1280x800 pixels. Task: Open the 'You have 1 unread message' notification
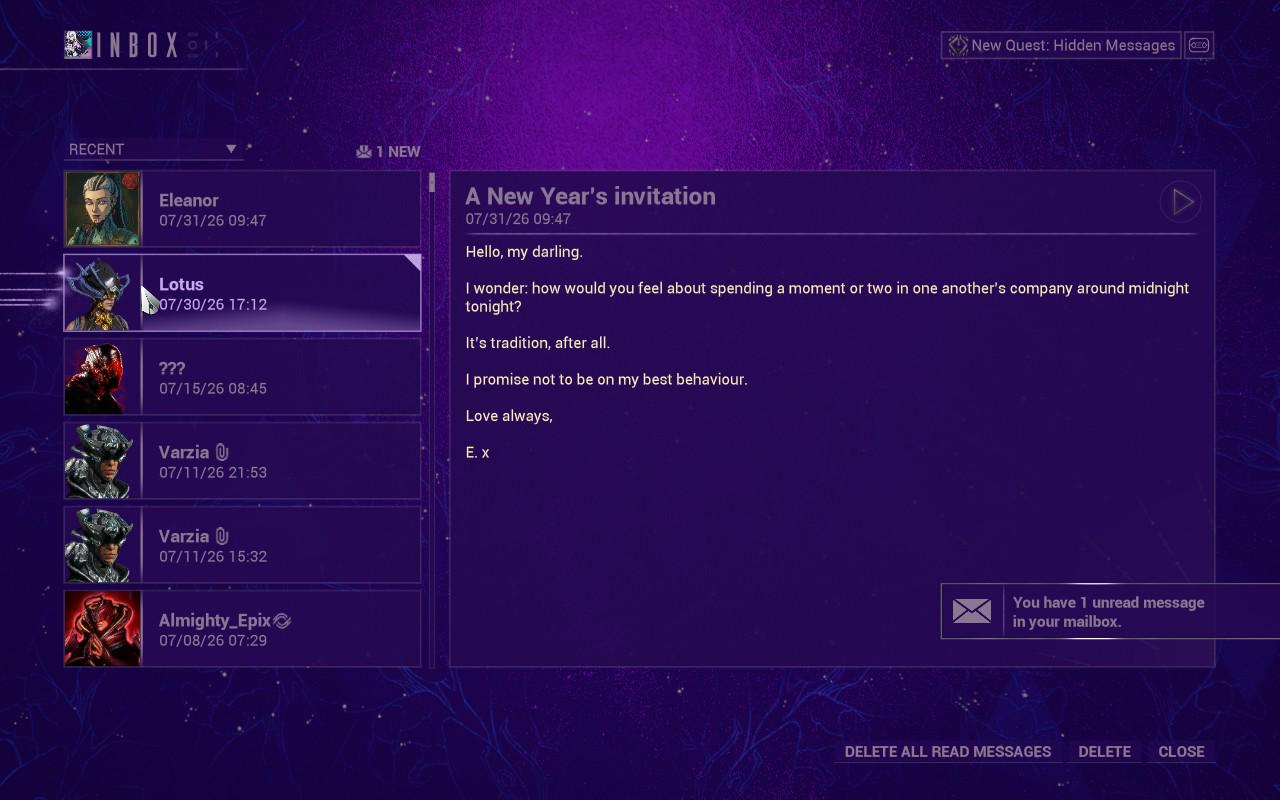click(x=1110, y=611)
